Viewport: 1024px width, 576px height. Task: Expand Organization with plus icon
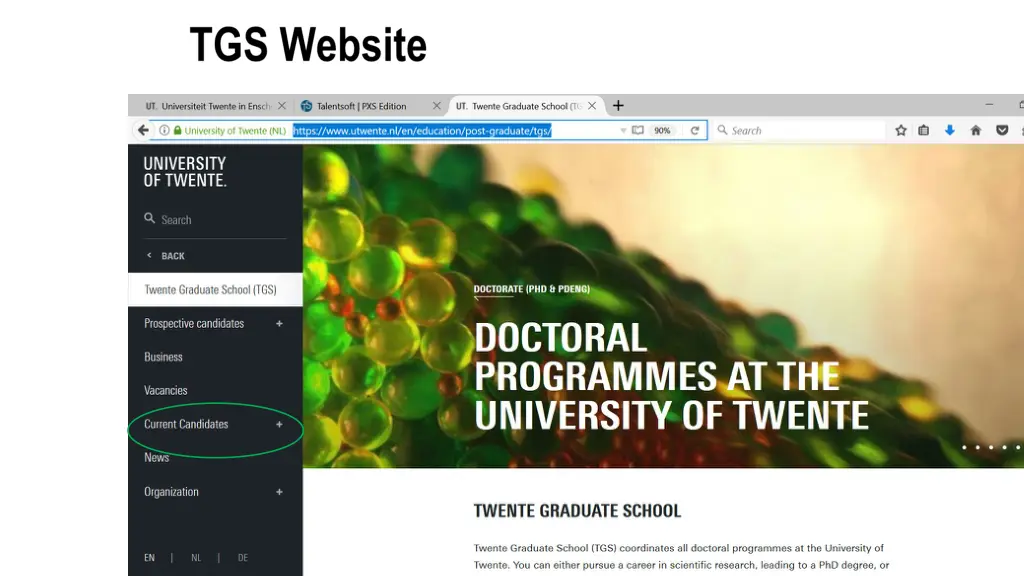[x=279, y=492]
